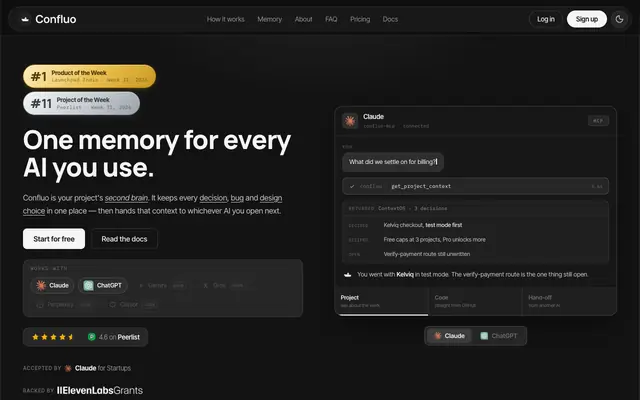Click the Claude chip under Works with
This screenshot has height=400, width=640.
52,285
